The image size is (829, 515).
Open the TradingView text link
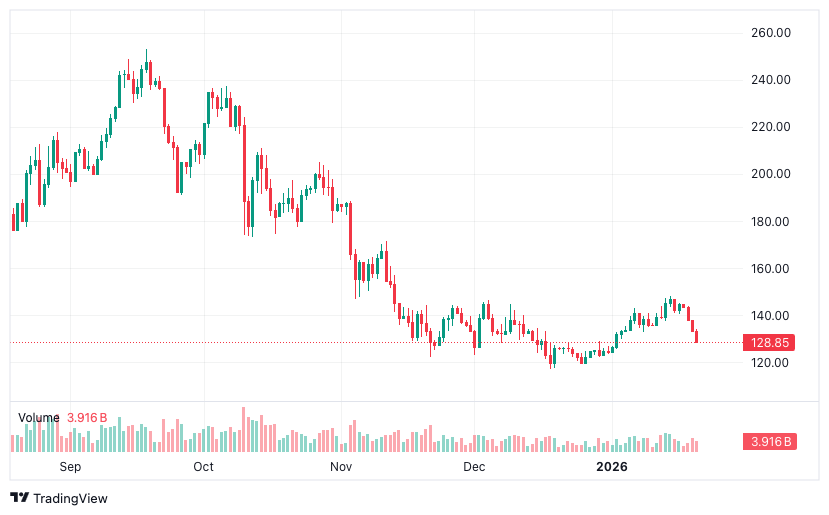coord(70,498)
